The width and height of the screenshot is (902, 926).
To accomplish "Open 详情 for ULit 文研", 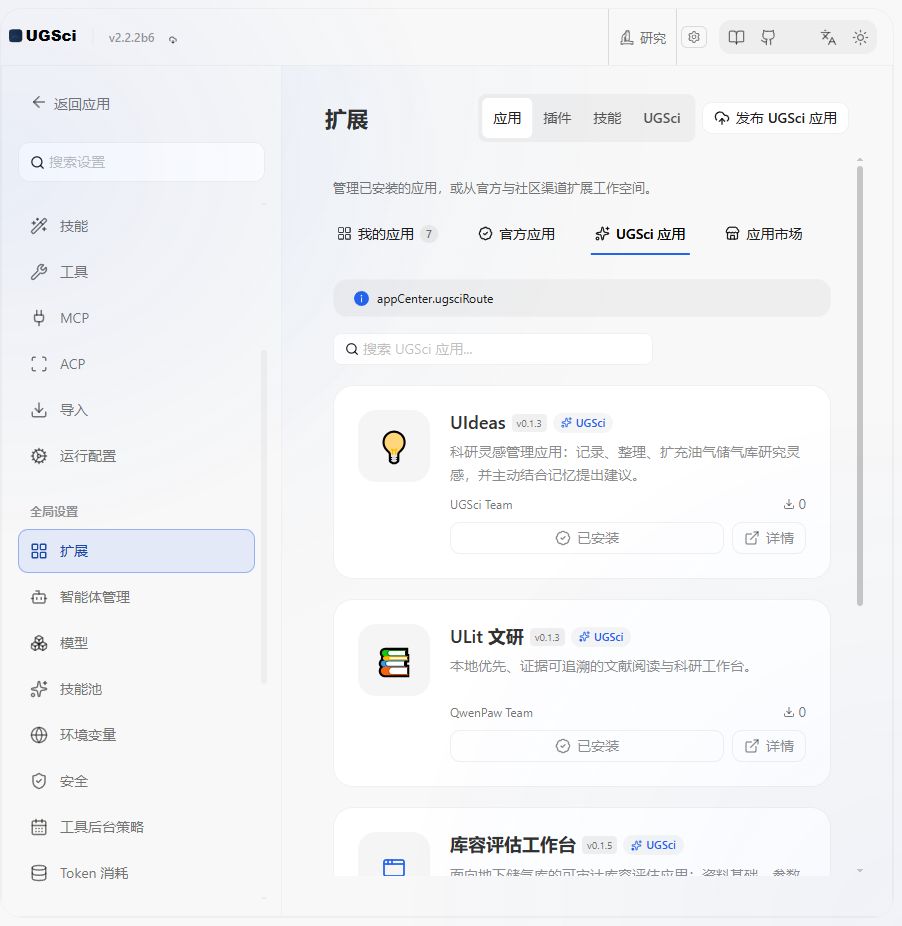I will click(x=769, y=746).
